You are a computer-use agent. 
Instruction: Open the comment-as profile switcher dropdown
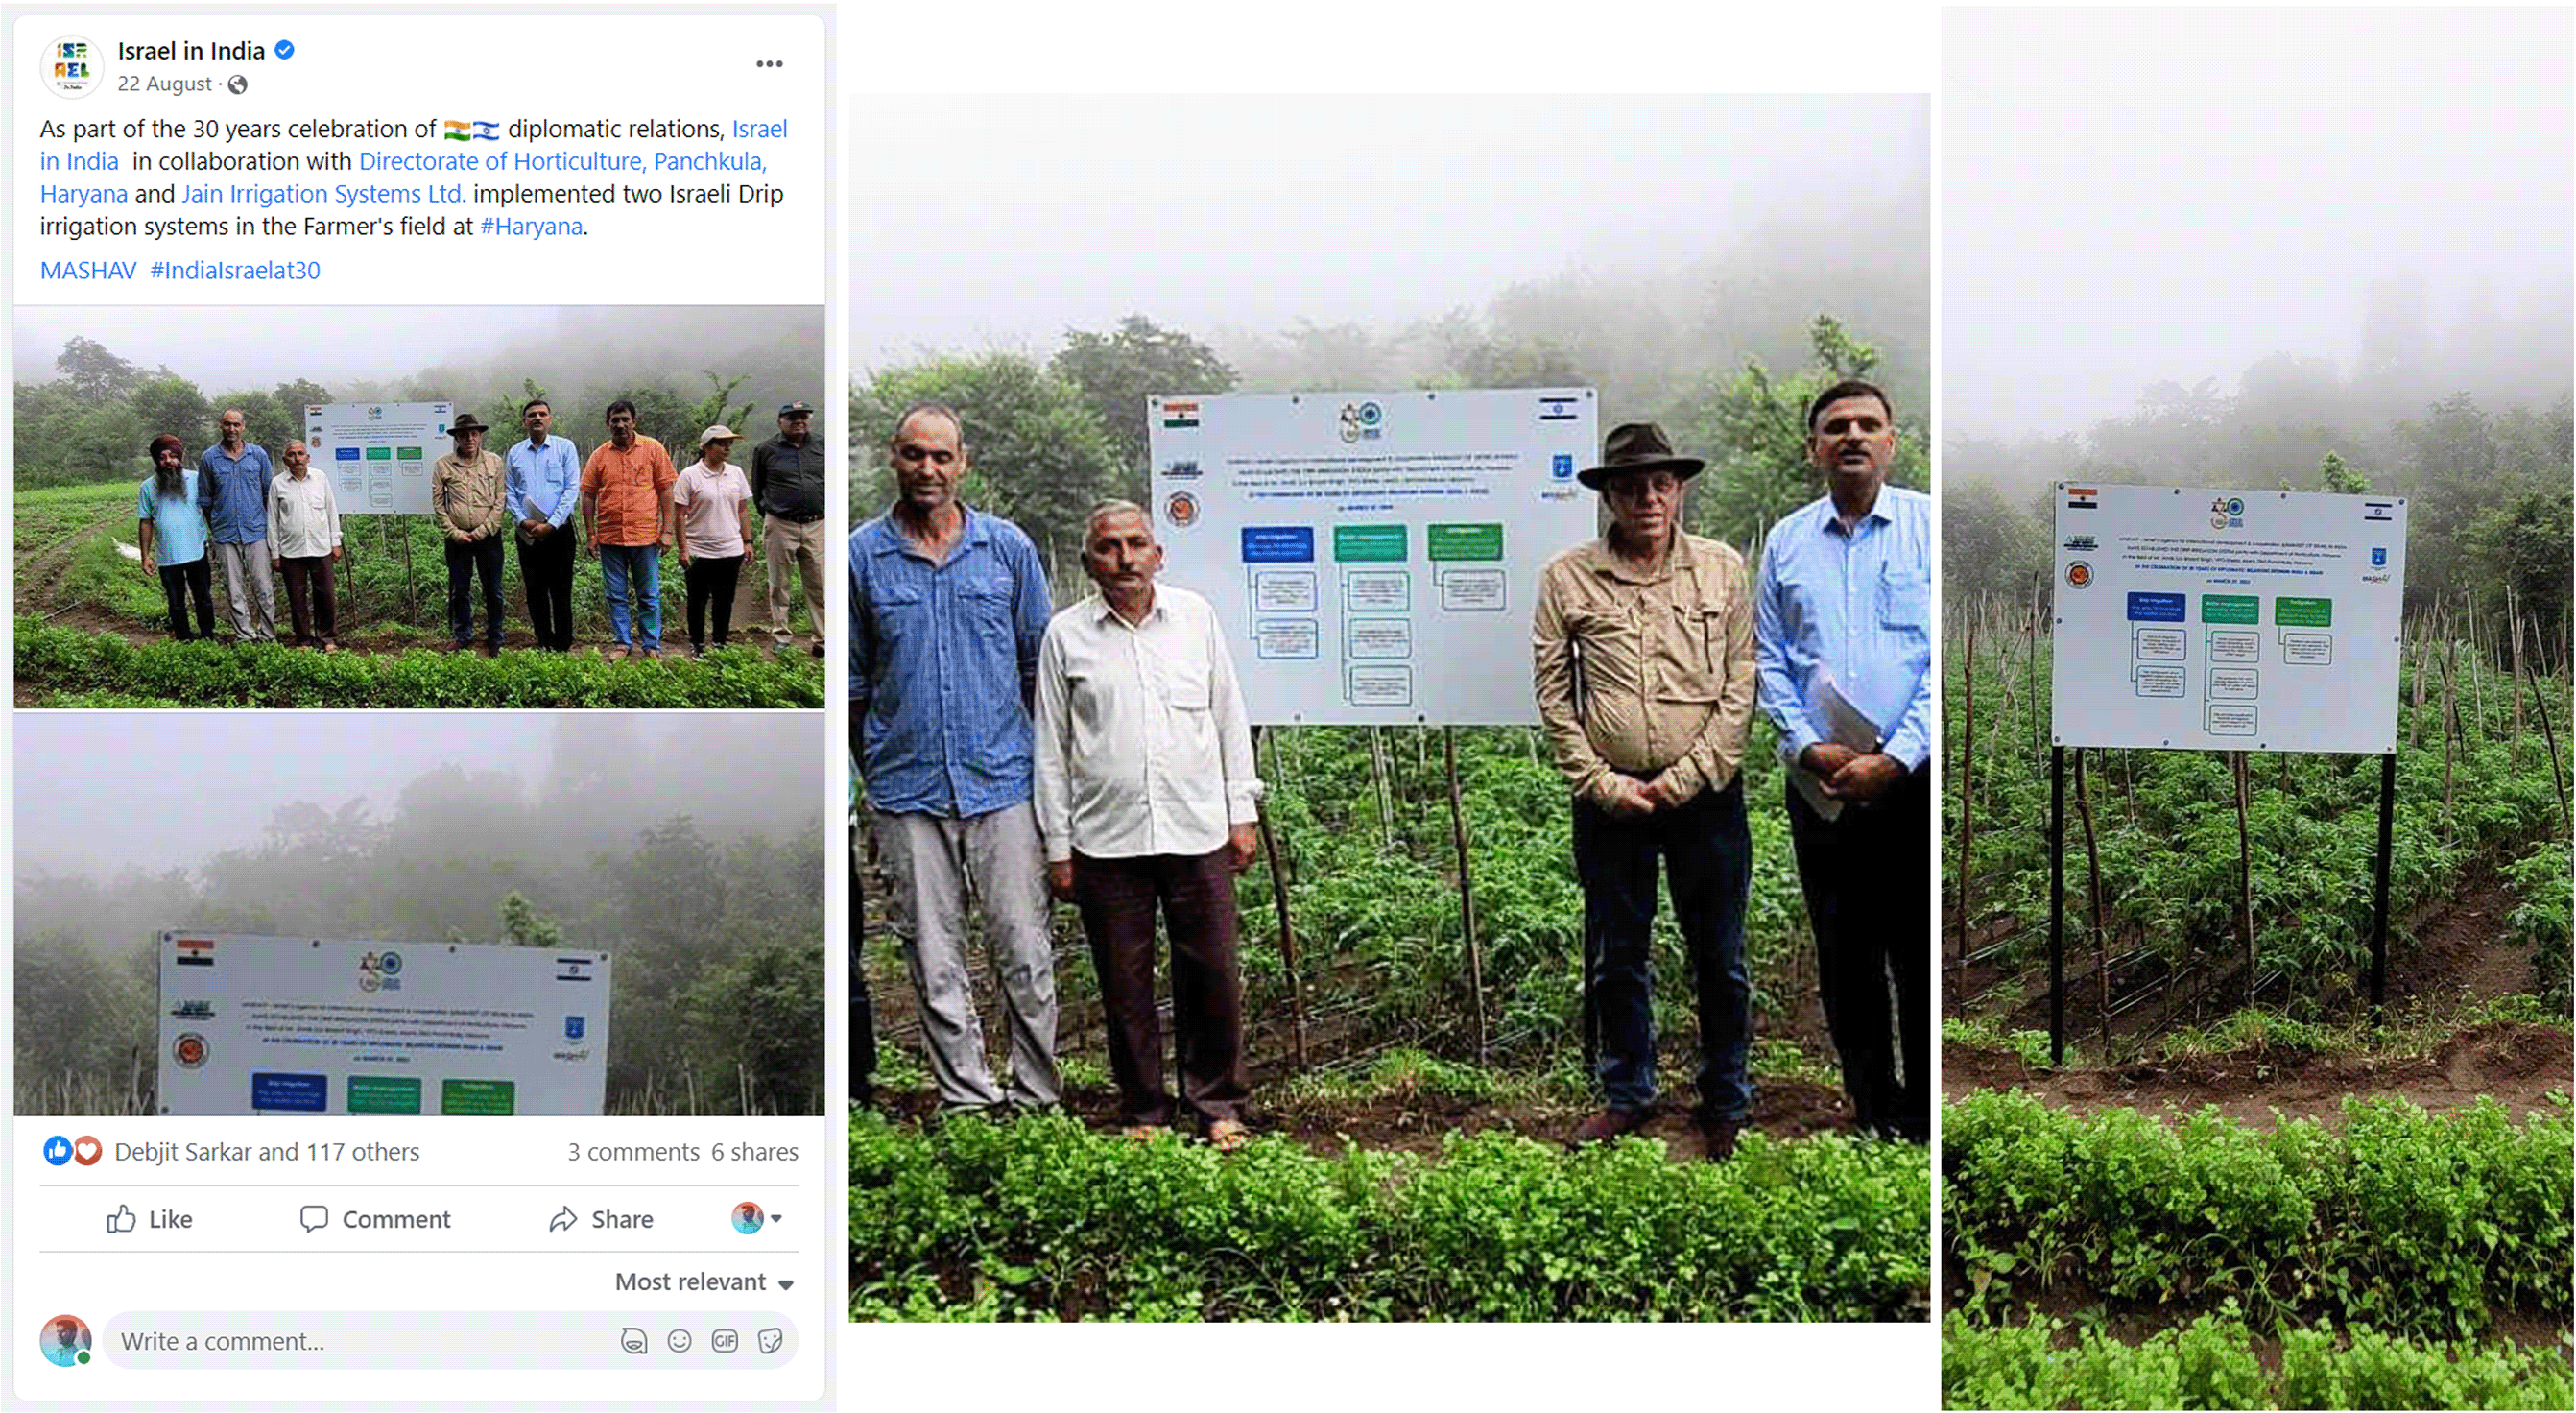point(757,1218)
